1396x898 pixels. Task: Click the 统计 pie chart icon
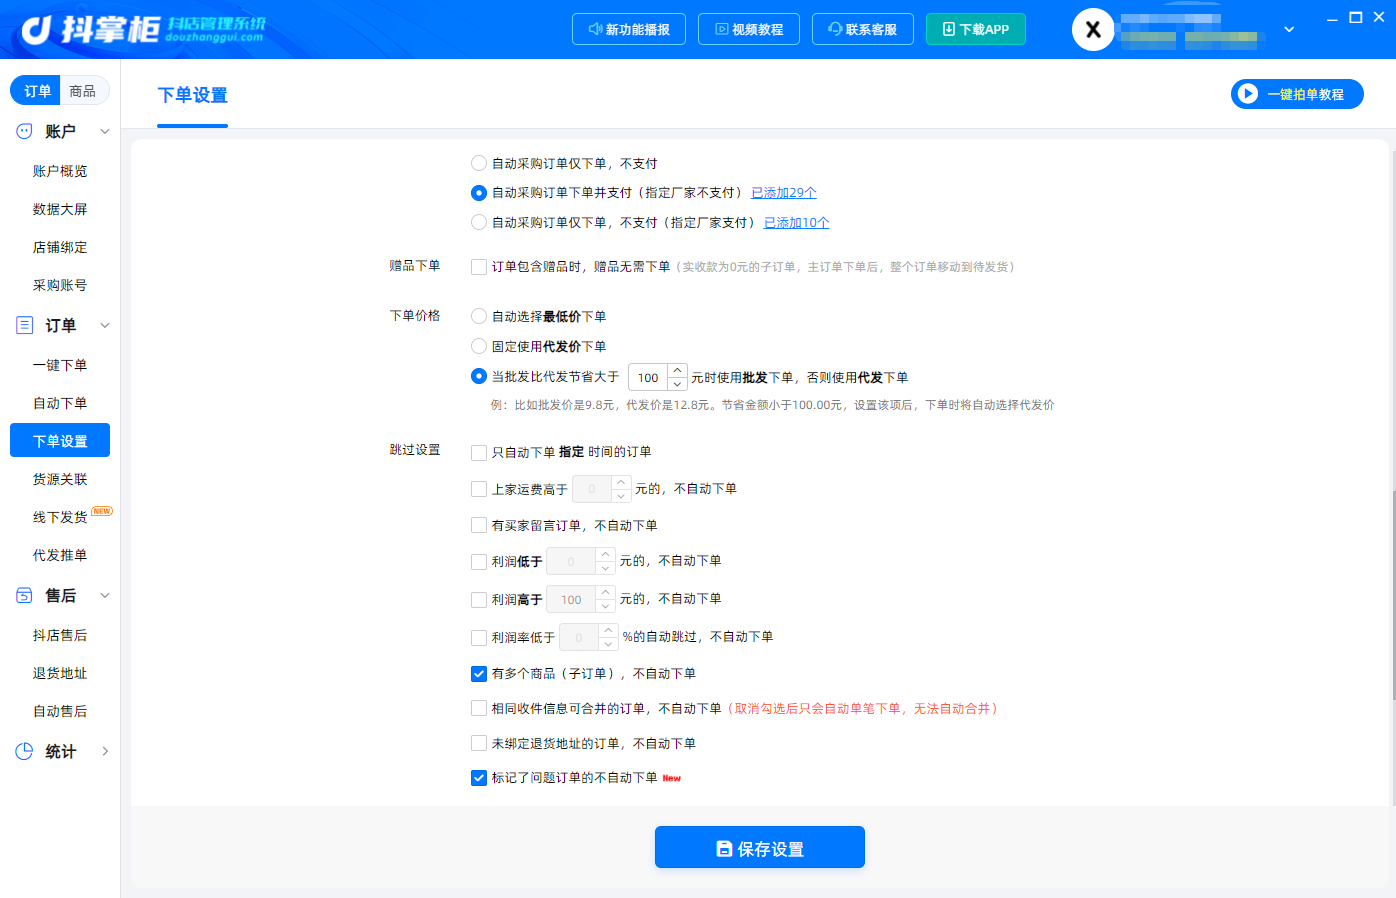point(24,751)
